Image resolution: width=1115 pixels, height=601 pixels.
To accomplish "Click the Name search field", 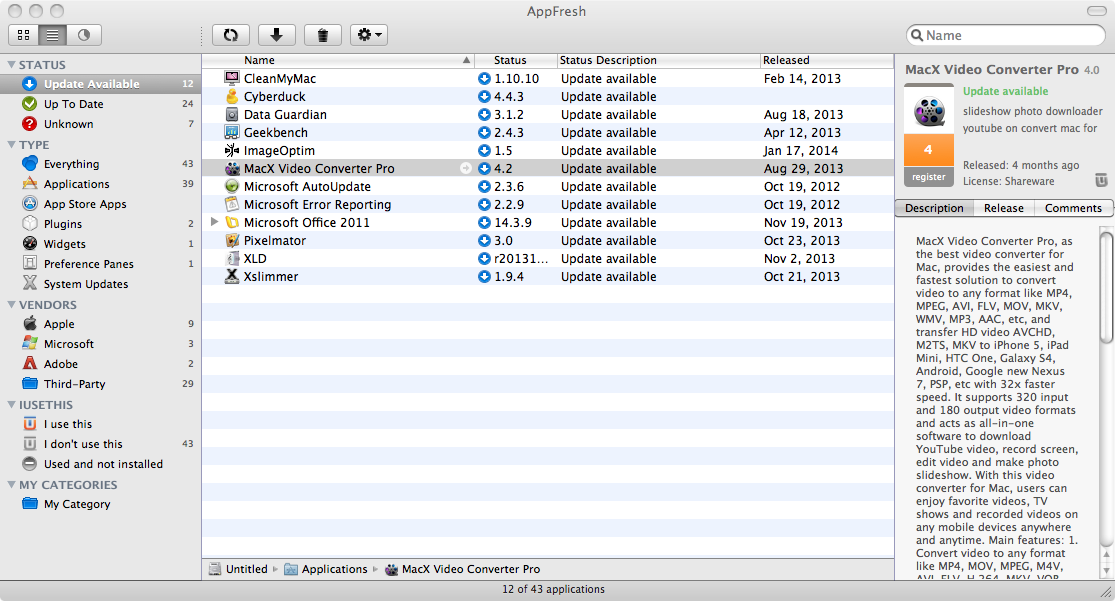I will (x=1010, y=35).
